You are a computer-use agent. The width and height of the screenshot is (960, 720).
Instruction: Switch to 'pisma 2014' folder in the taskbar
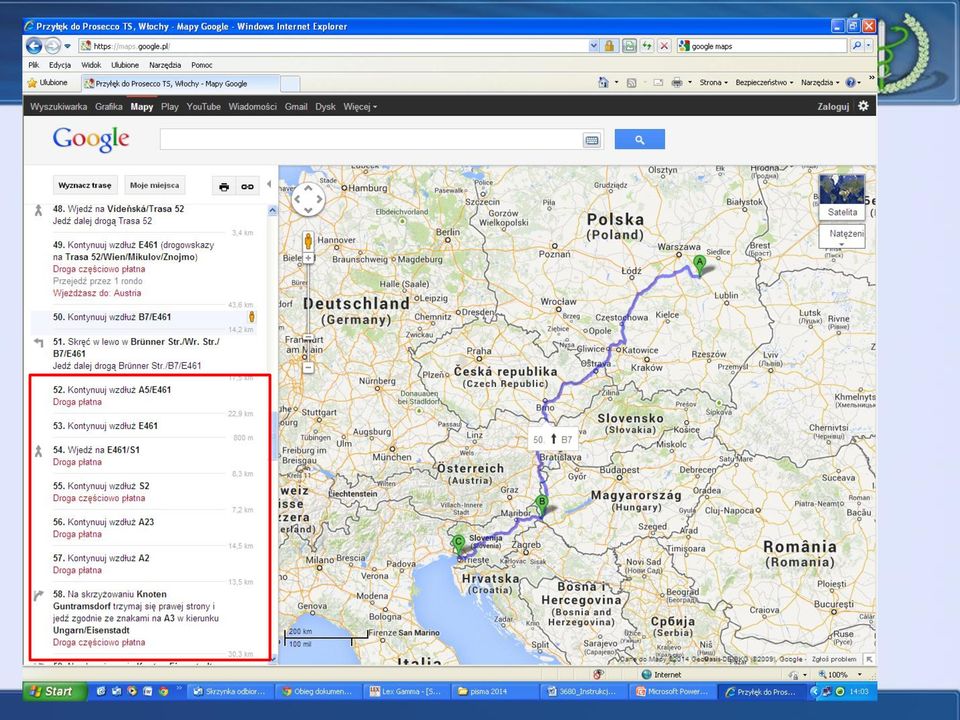[x=495, y=691]
